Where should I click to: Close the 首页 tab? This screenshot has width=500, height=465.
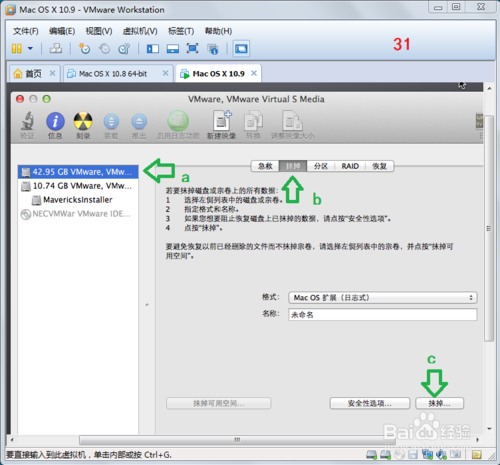(x=52, y=73)
